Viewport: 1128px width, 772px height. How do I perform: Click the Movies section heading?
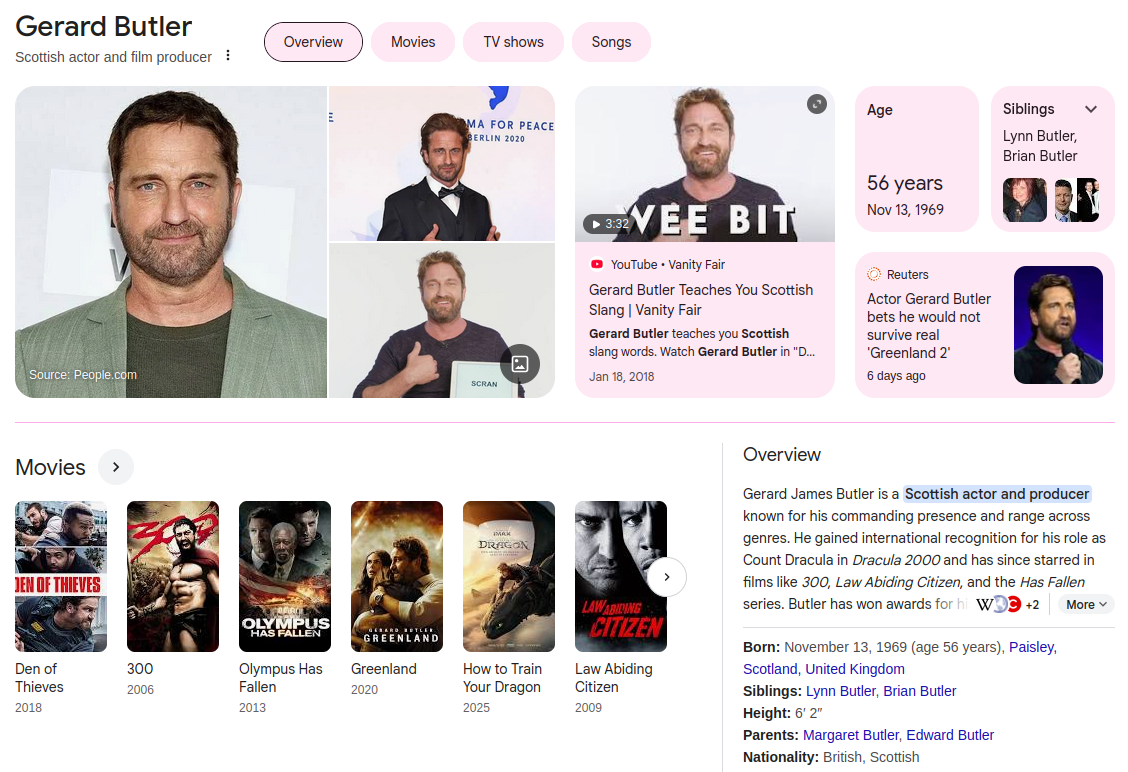(50, 468)
